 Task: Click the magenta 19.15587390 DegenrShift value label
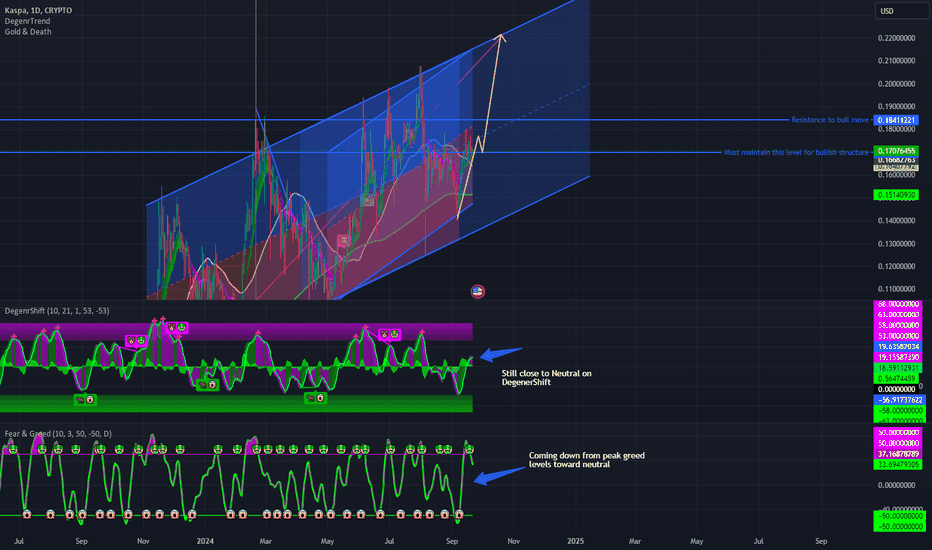(899, 357)
